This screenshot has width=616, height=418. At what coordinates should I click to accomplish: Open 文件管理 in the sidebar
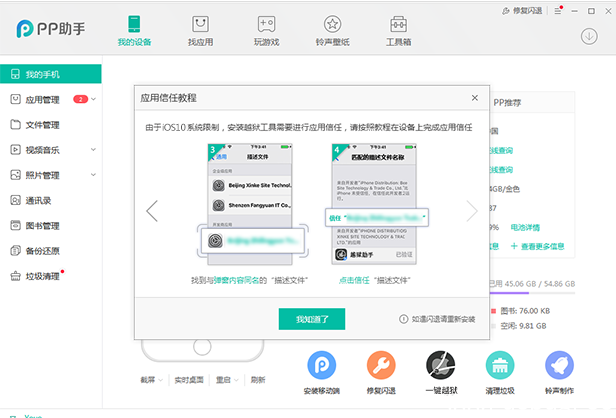point(42,125)
